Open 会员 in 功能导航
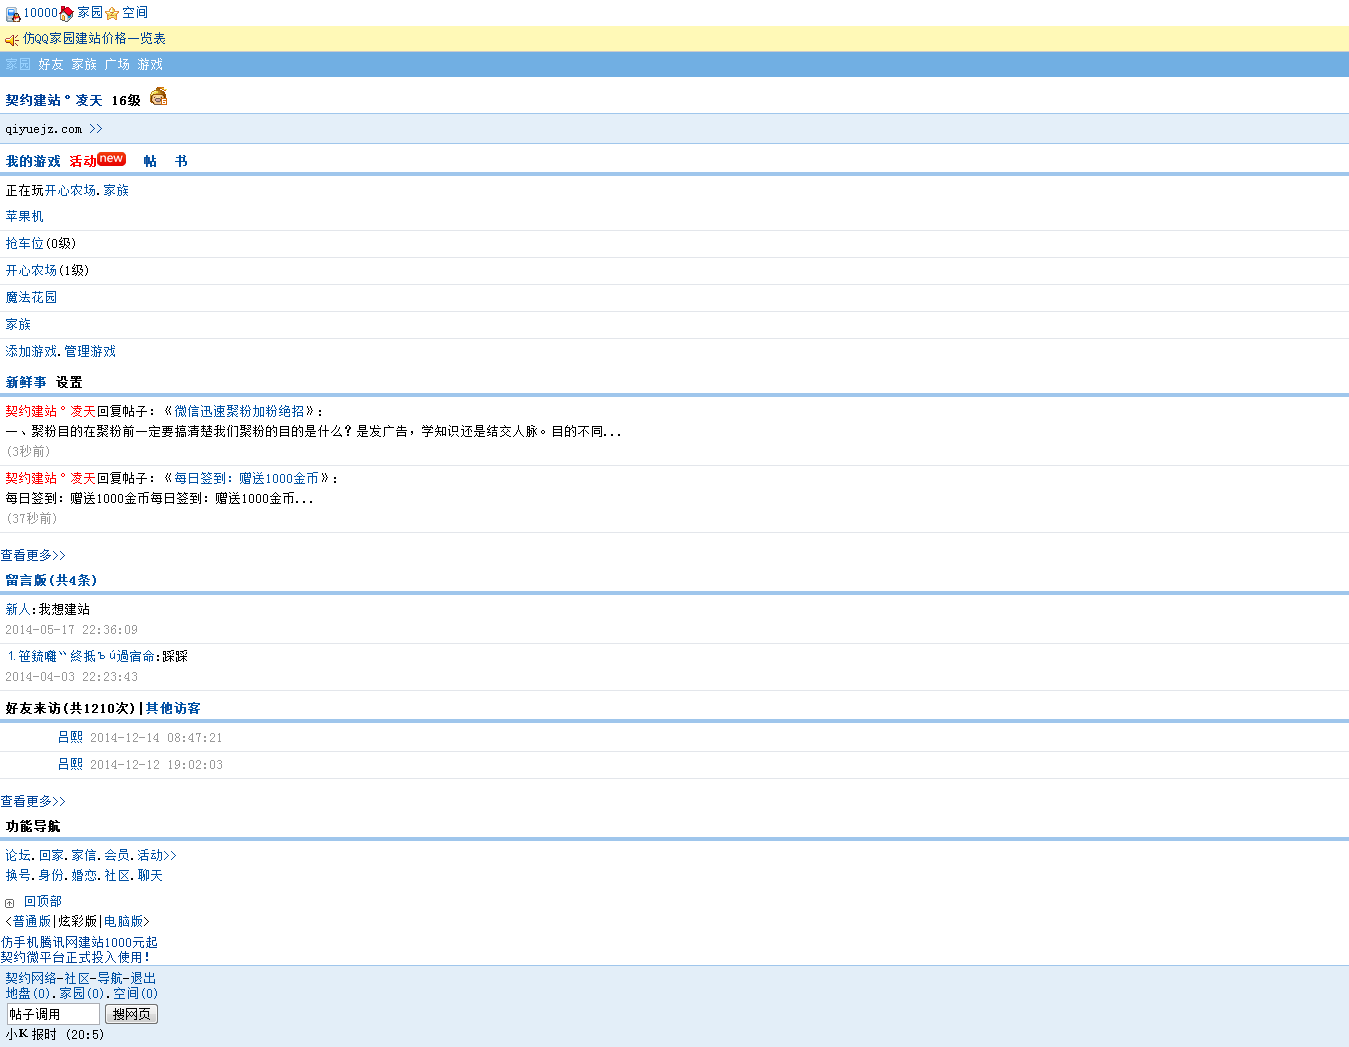Screen dimensions: 1349x1047 [117, 856]
